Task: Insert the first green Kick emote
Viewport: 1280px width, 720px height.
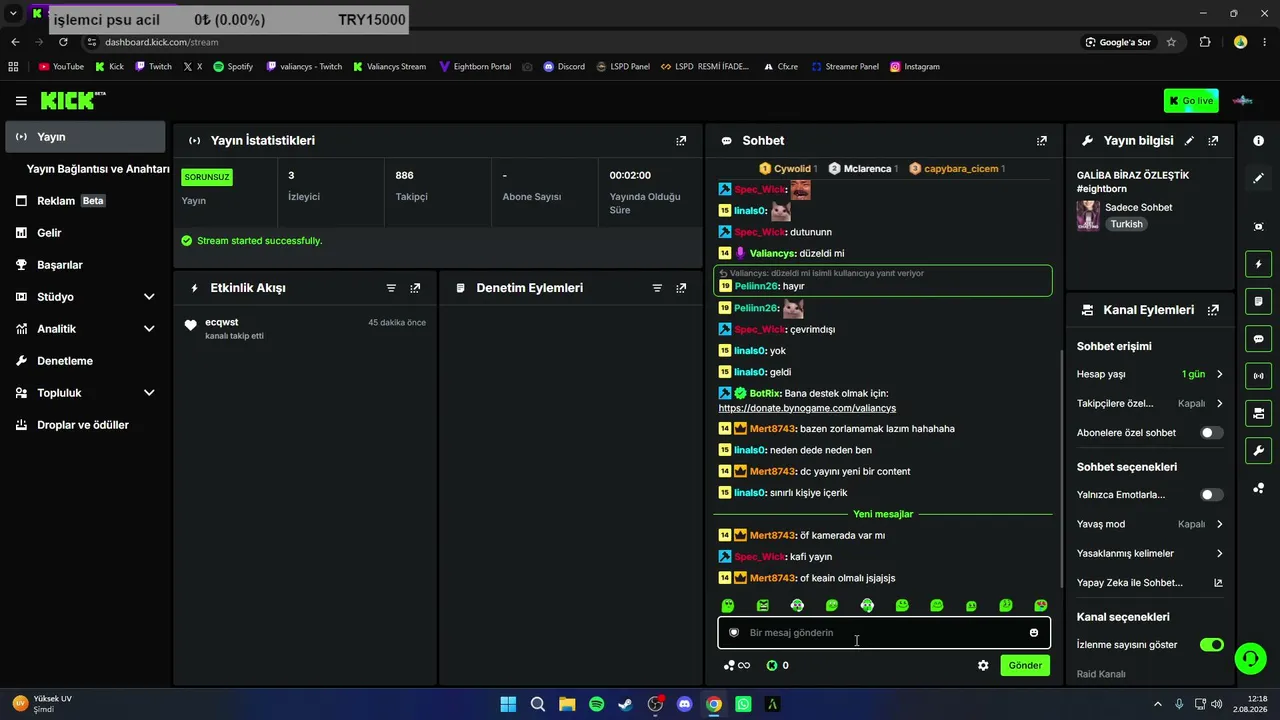Action: [x=728, y=605]
